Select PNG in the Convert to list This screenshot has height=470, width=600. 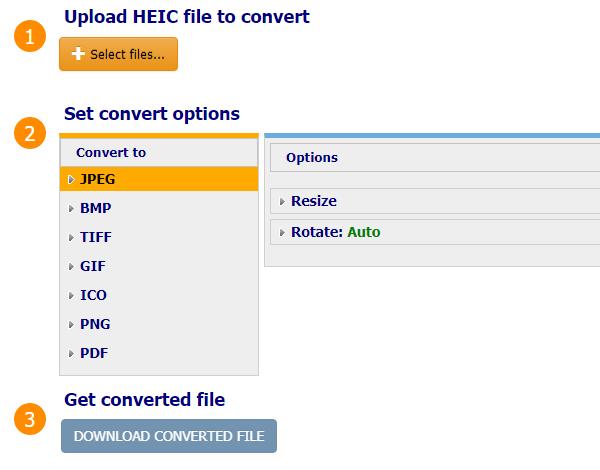(x=95, y=324)
